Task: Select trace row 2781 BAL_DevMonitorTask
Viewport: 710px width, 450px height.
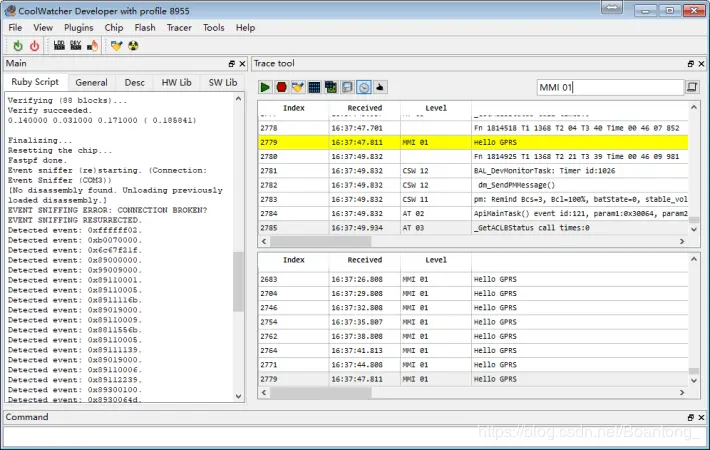Action: 473,171
